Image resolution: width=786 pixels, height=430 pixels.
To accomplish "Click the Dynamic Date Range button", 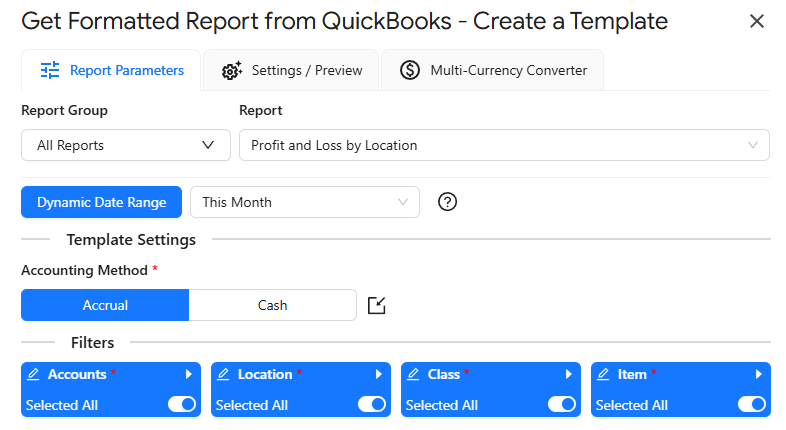I will (x=101, y=202).
